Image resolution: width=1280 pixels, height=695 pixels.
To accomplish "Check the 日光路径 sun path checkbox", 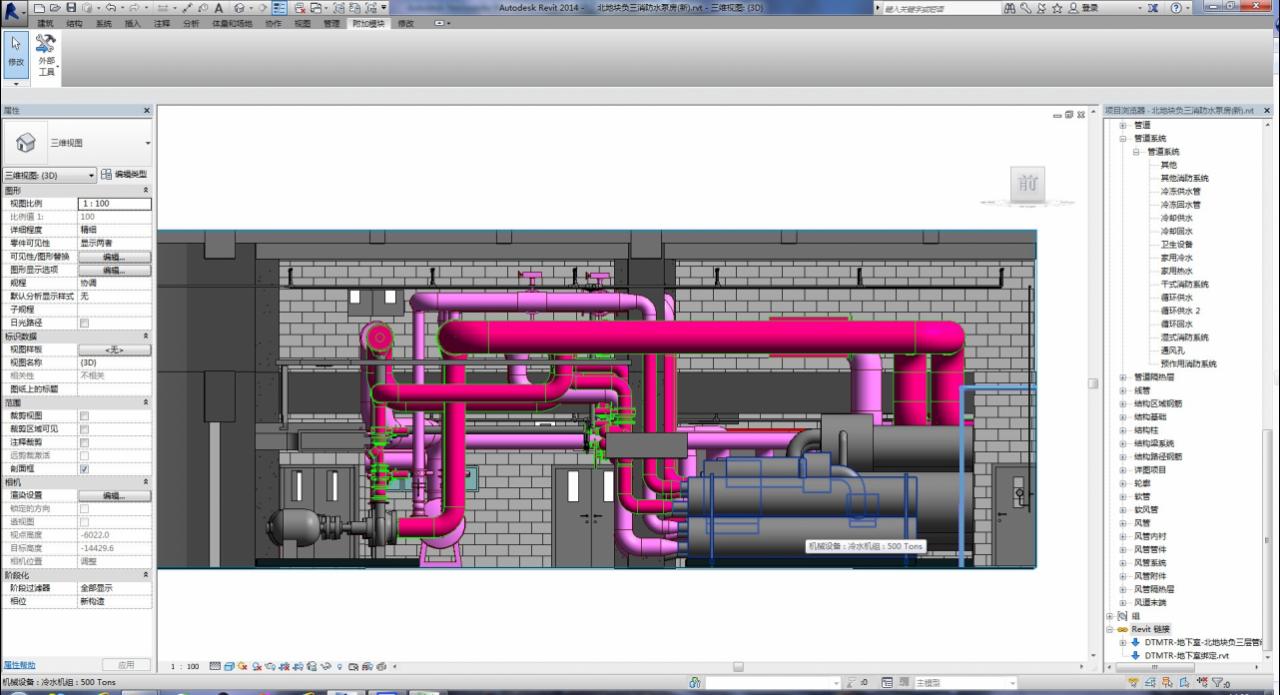I will (x=84, y=323).
